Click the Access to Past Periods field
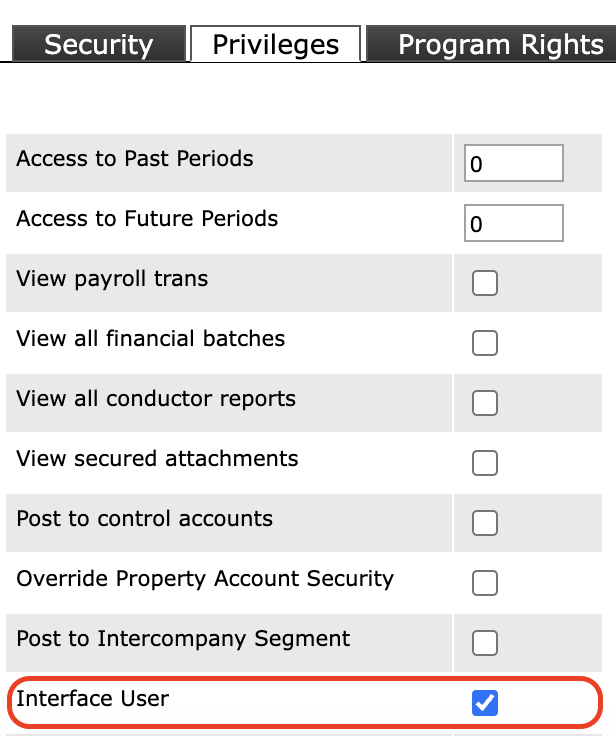This screenshot has height=736, width=616. pos(514,164)
